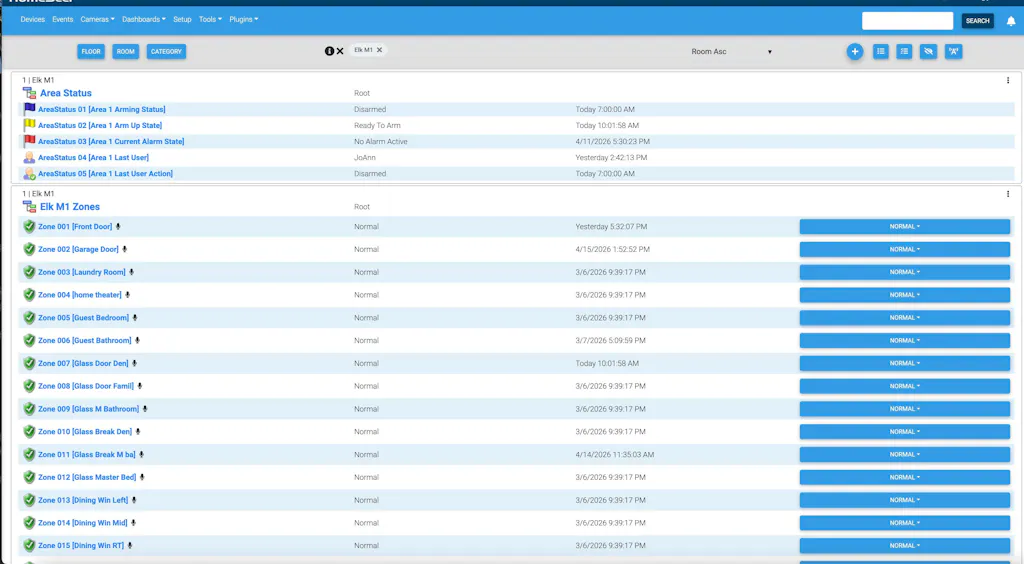The image size is (1024, 564).
Task: Click the green shield icon for Zone 001
Action: click(29, 227)
